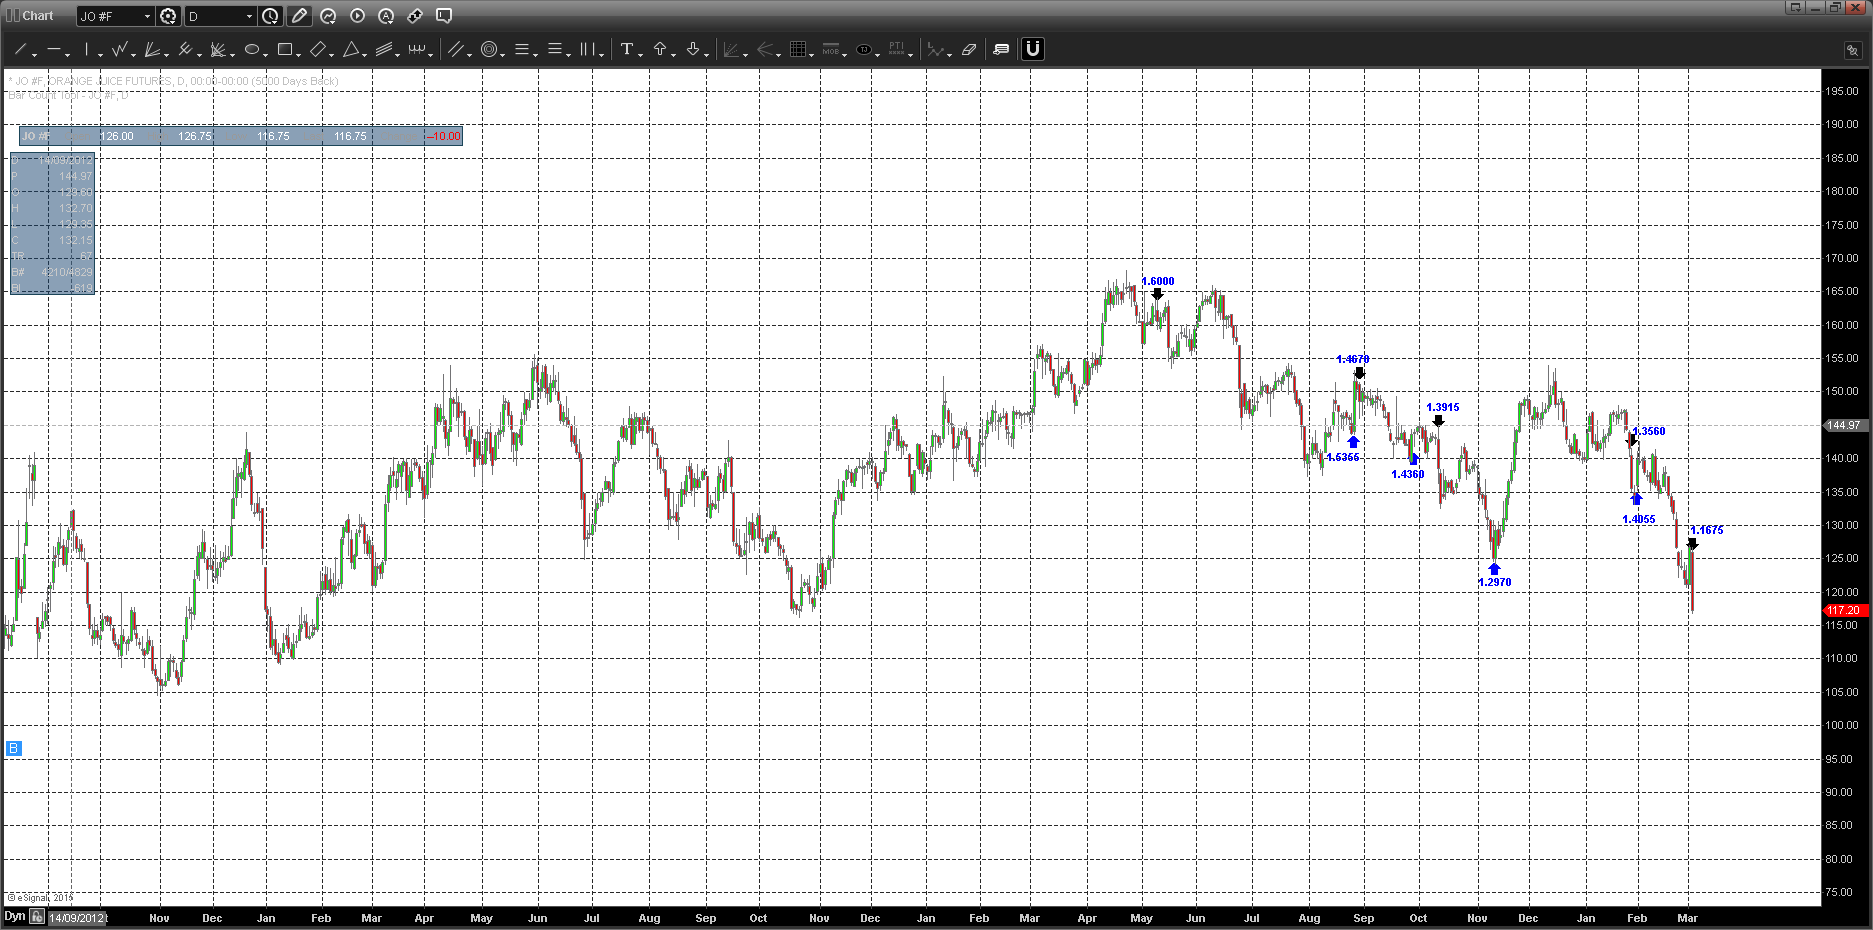Toggle the time scale lock icon
Viewport: 1873px width, 930px height.
pos(37,917)
